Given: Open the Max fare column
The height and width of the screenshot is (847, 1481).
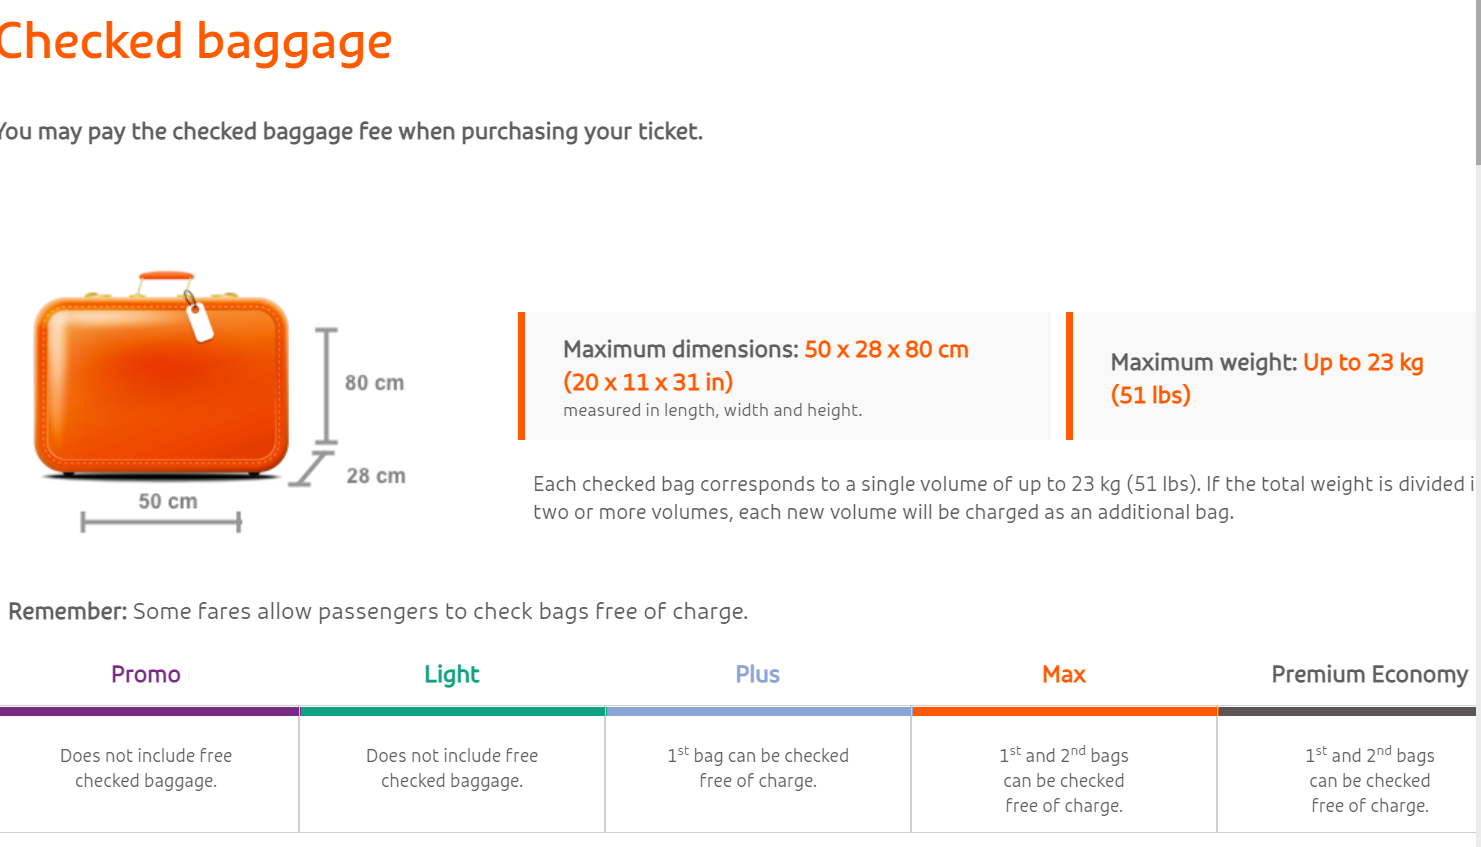Looking at the screenshot, I should point(1064,674).
